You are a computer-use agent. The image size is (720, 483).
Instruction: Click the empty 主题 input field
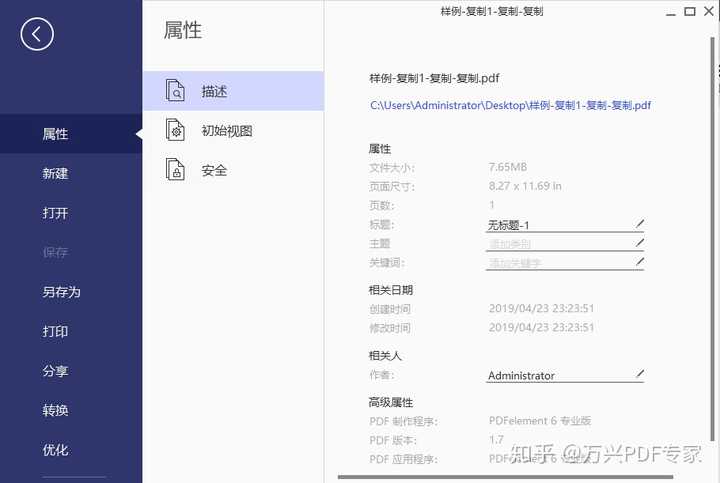(x=565, y=244)
